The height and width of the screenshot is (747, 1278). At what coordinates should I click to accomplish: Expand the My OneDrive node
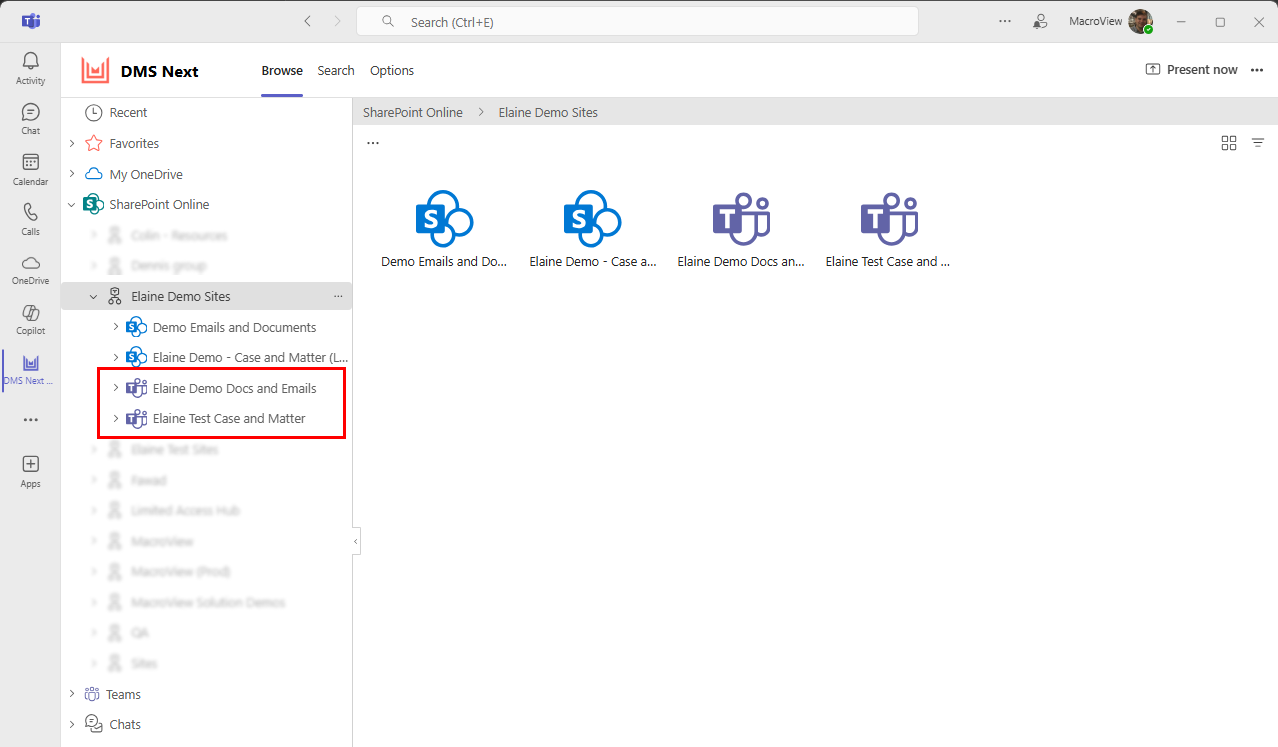click(x=72, y=174)
